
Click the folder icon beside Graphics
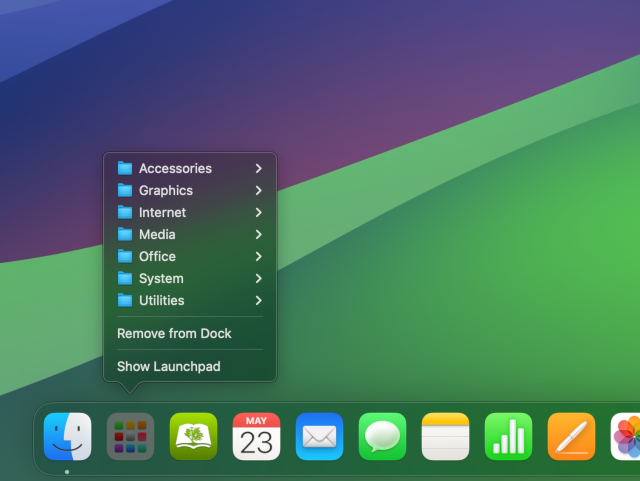(125, 190)
